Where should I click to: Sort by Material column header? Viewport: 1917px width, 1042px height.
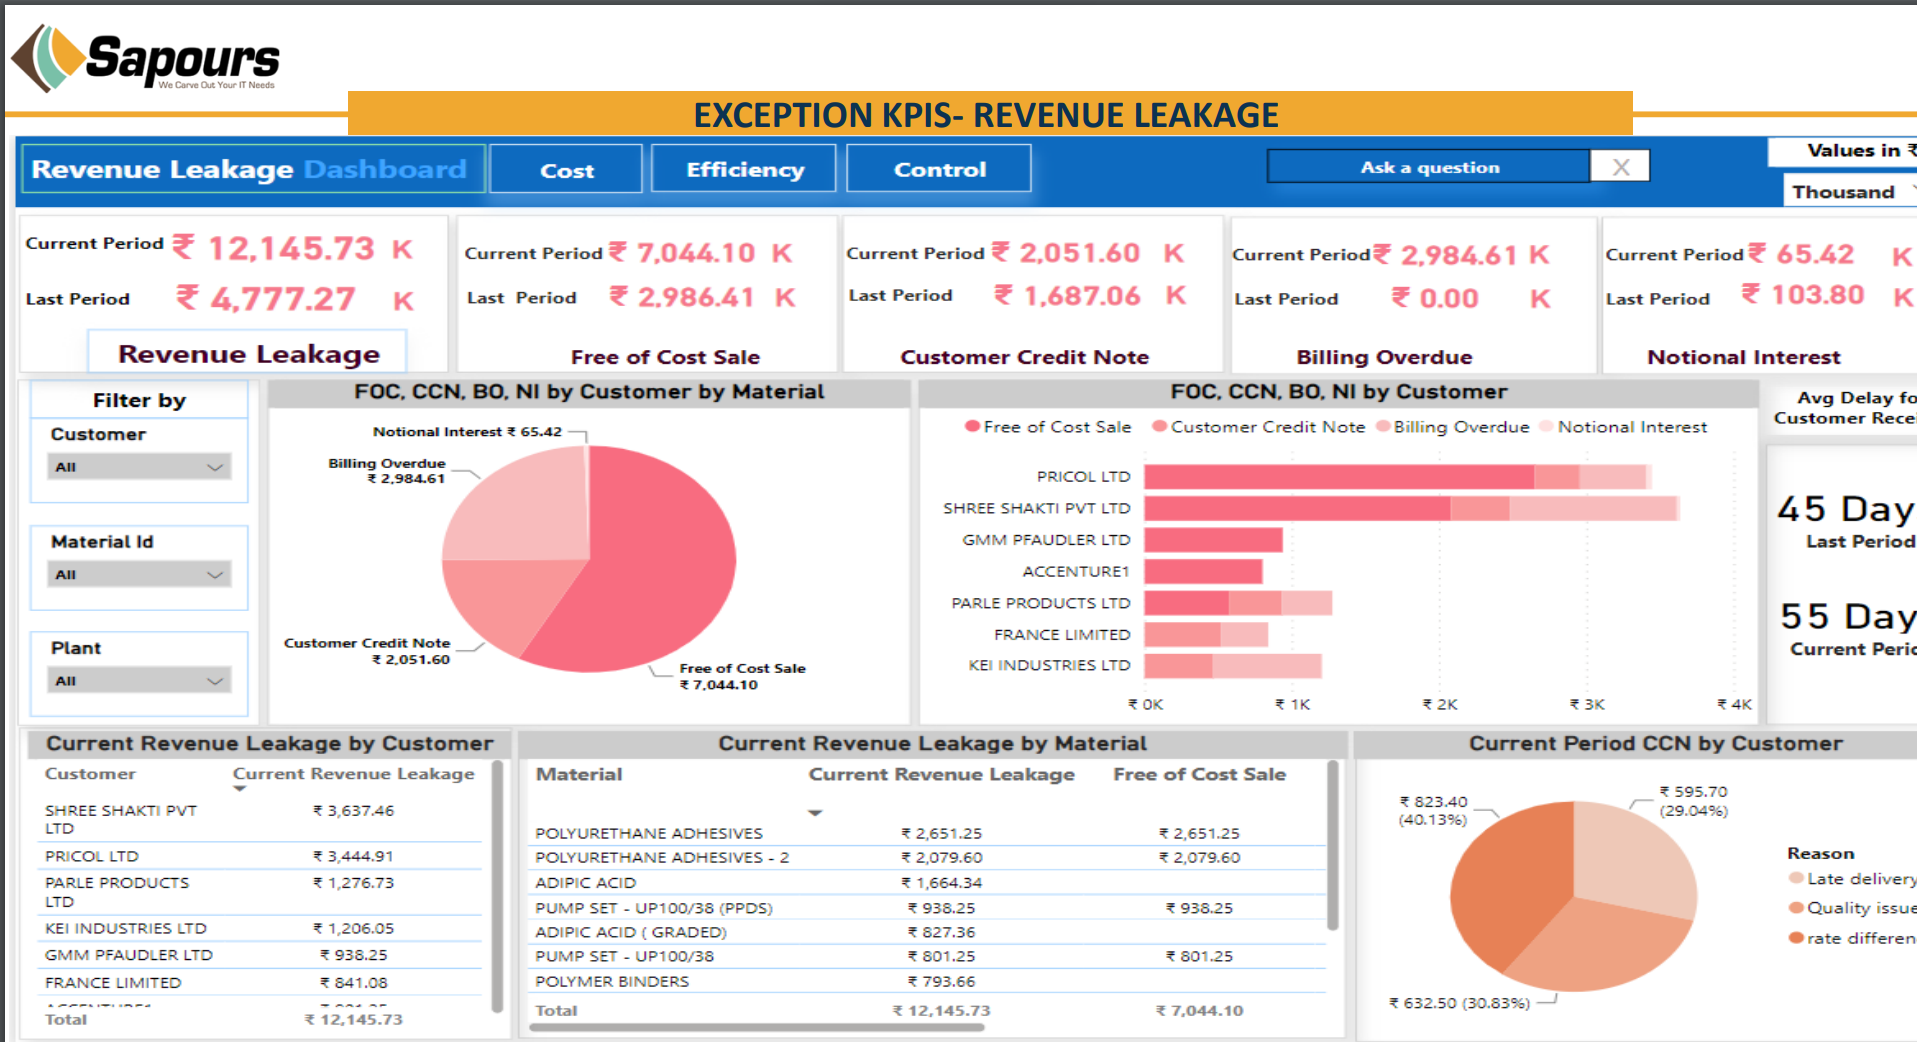[579, 774]
